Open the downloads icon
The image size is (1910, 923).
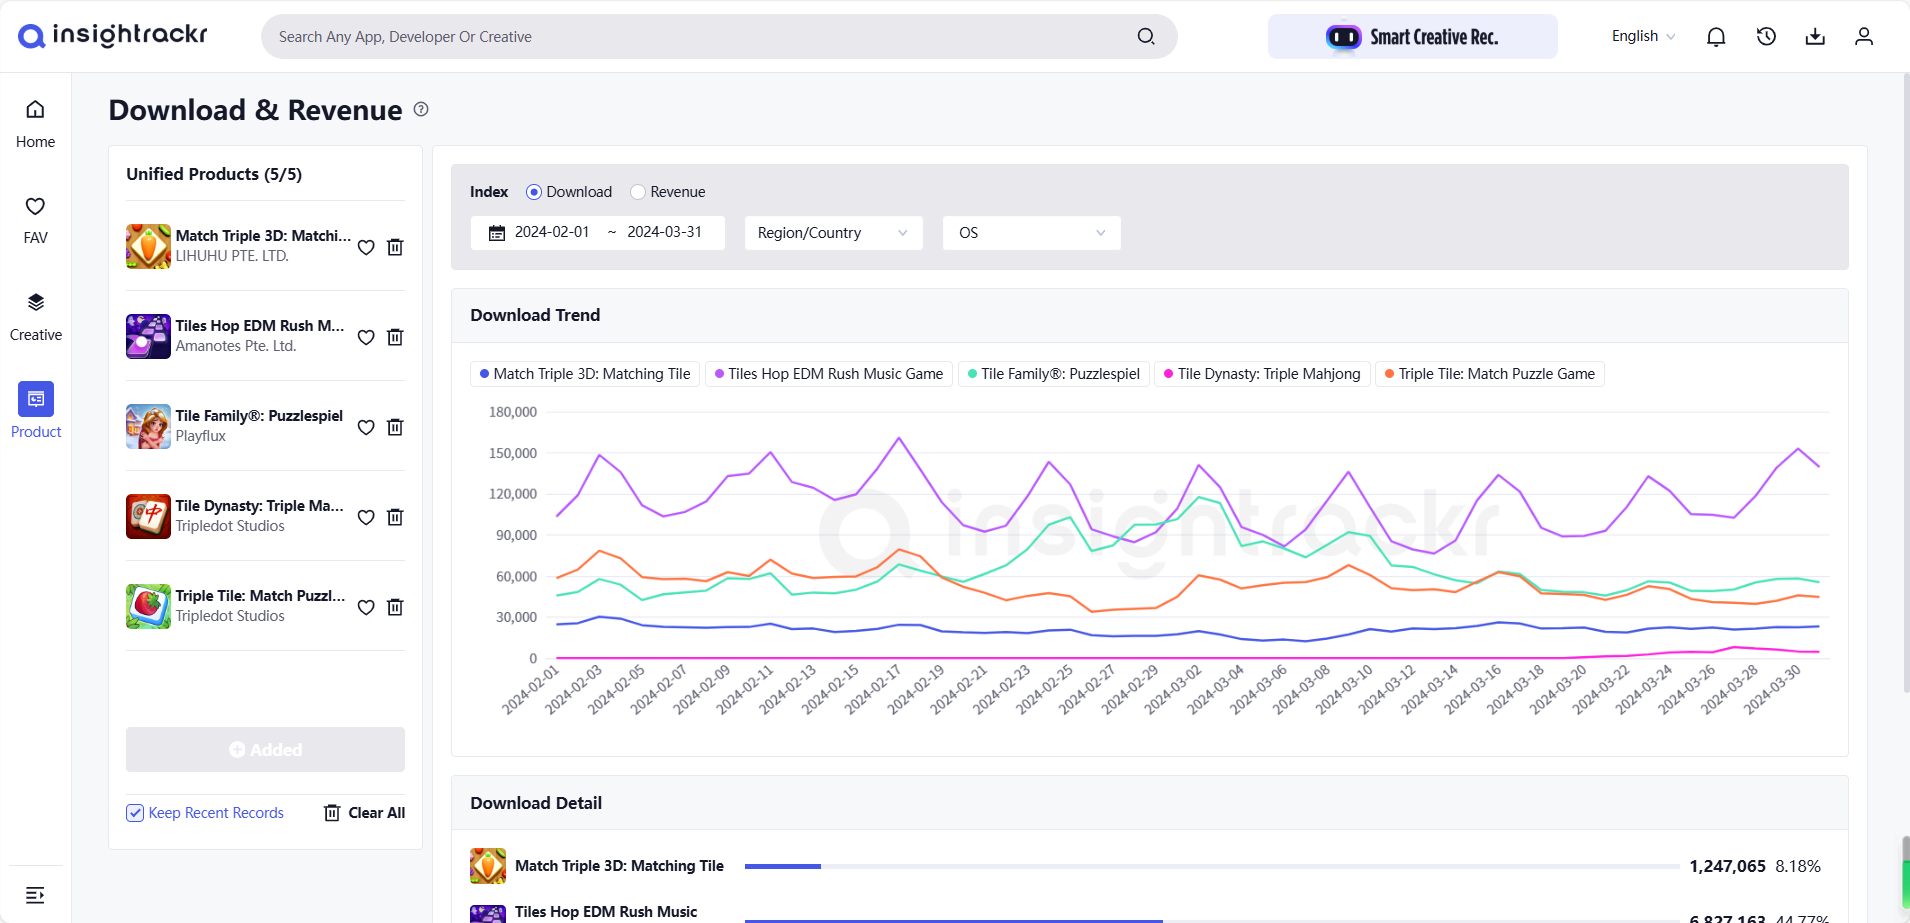[x=1815, y=37]
